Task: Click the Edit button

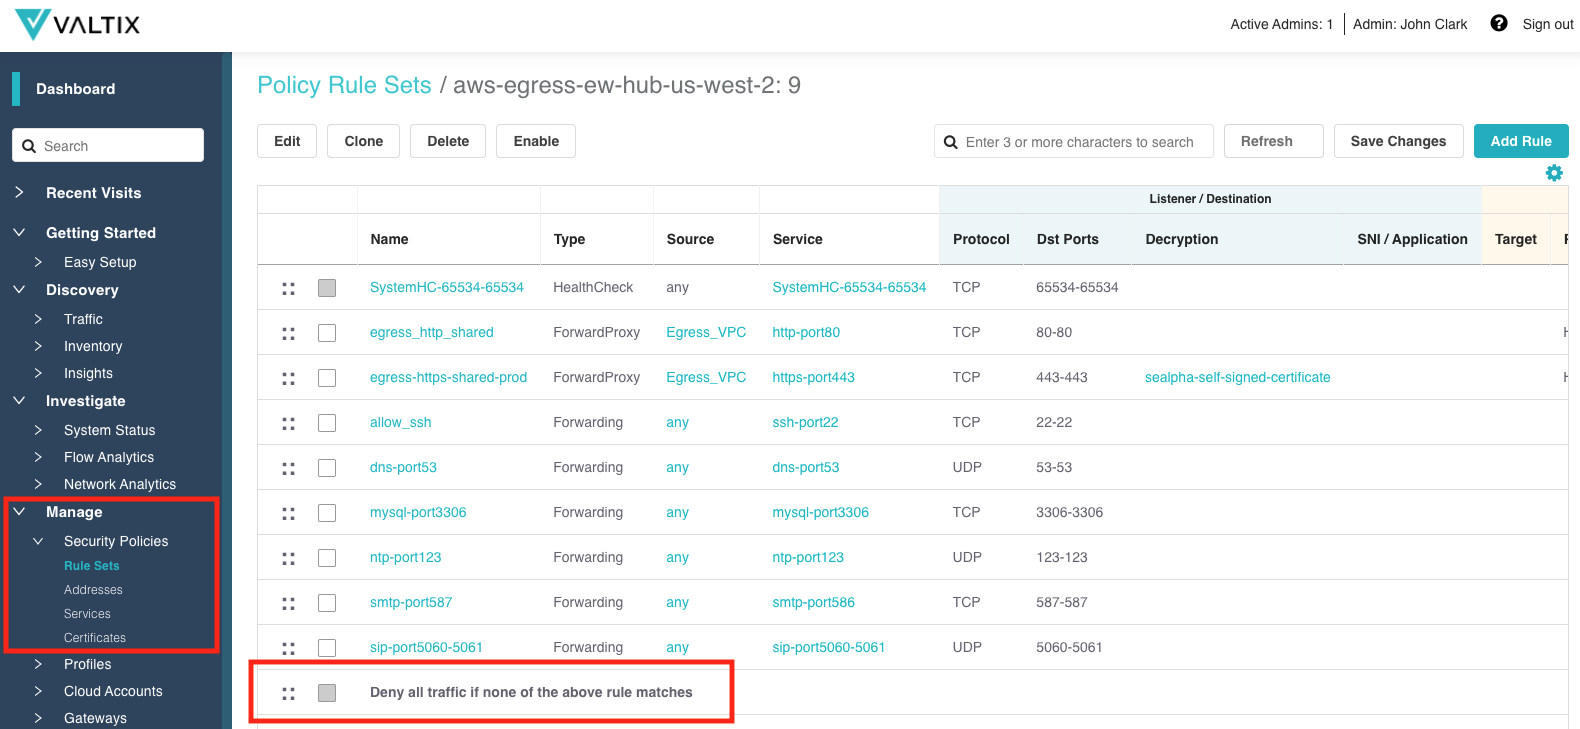Action: pyautogui.click(x=287, y=141)
